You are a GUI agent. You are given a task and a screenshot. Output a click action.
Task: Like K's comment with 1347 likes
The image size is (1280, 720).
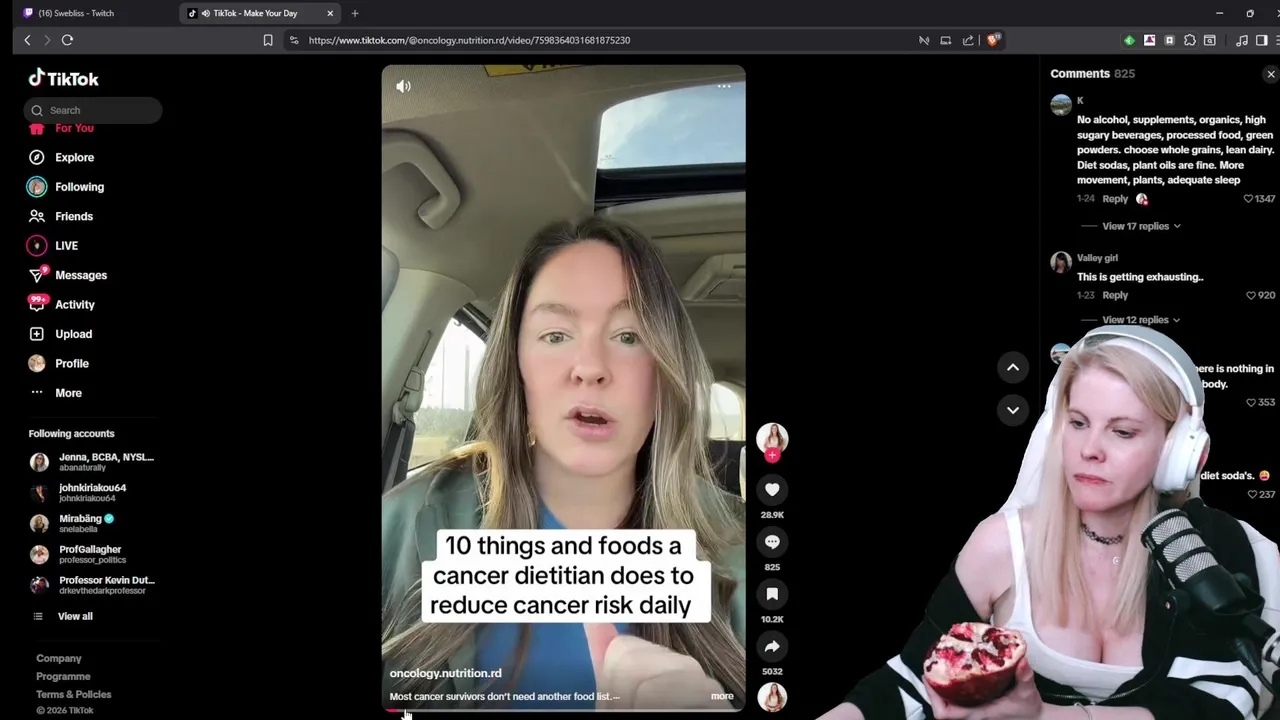(1248, 199)
